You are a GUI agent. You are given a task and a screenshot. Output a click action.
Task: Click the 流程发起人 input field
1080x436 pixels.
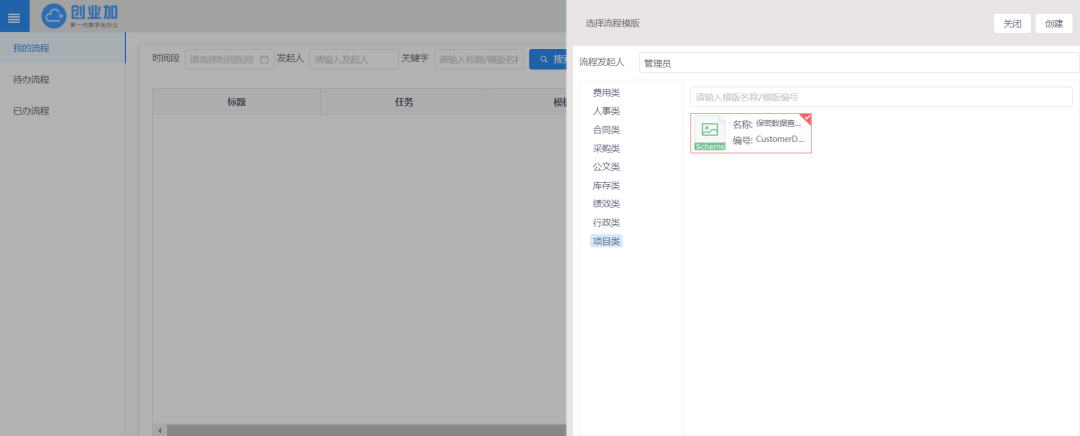click(855, 63)
